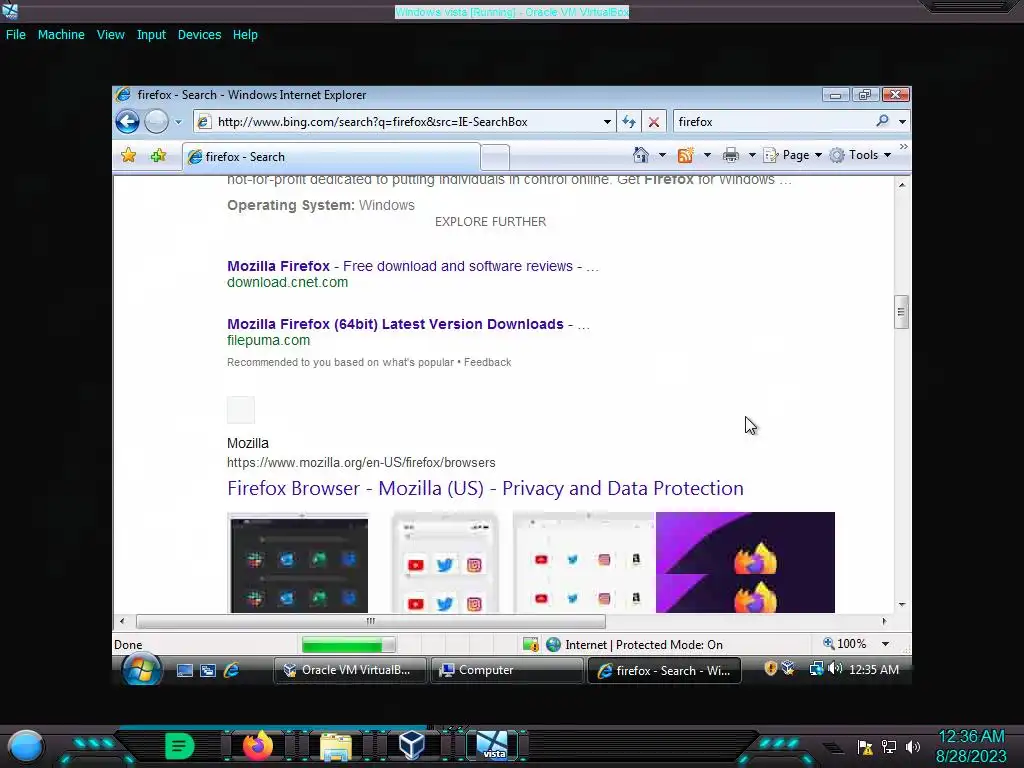Open VirtualBox File menu
This screenshot has height=768, width=1024.
16,35
